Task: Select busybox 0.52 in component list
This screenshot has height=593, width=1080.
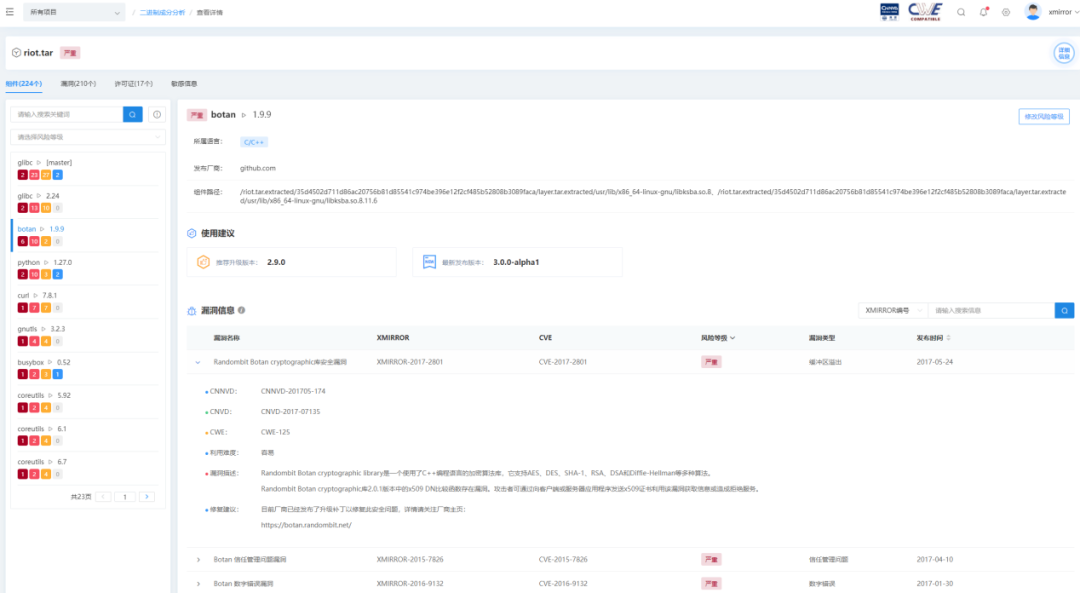Action: click(x=87, y=368)
